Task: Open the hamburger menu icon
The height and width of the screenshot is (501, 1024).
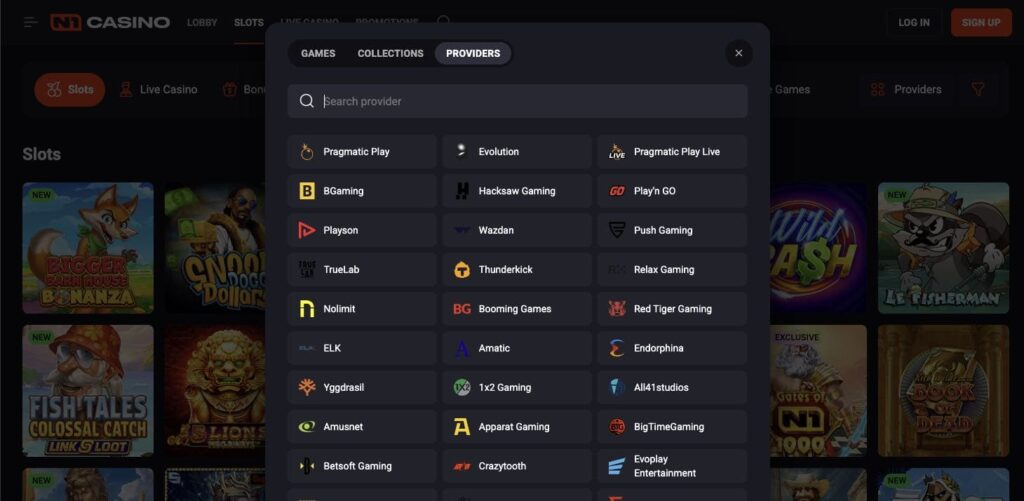Action: pos(31,22)
